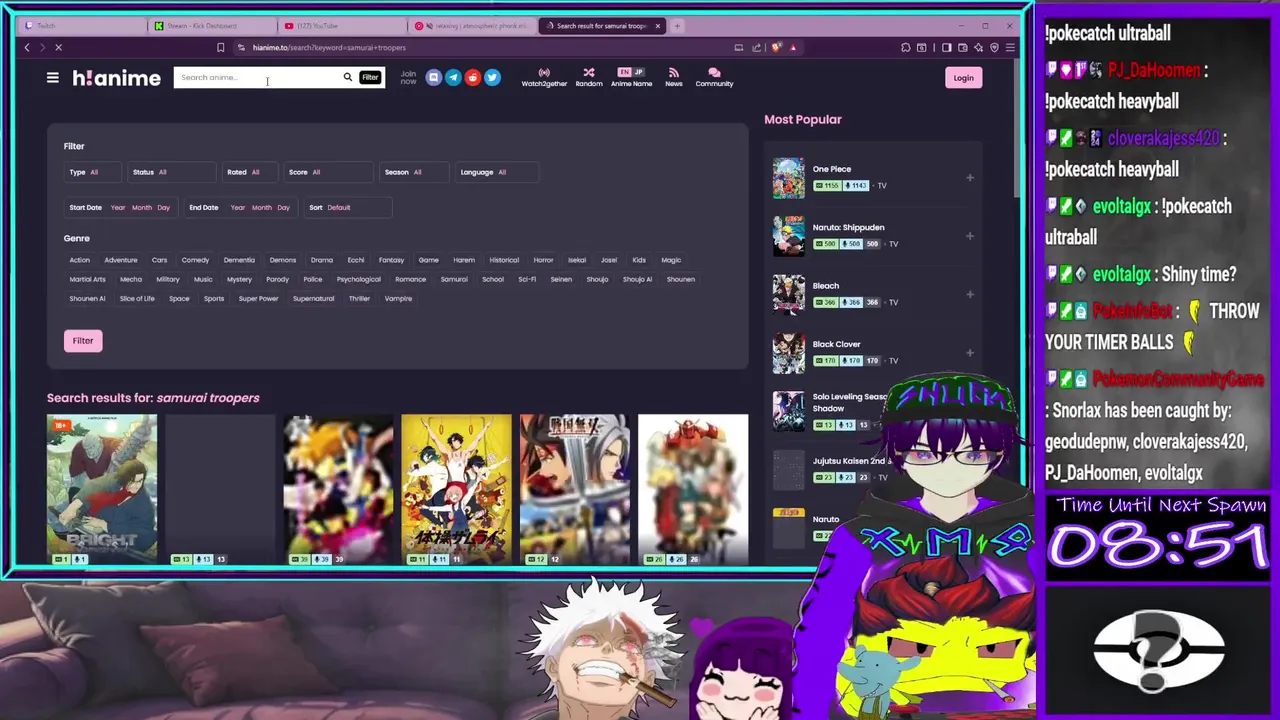Click the pink Filter apply button
Viewport: 1280px width, 720px height.
pos(83,341)
